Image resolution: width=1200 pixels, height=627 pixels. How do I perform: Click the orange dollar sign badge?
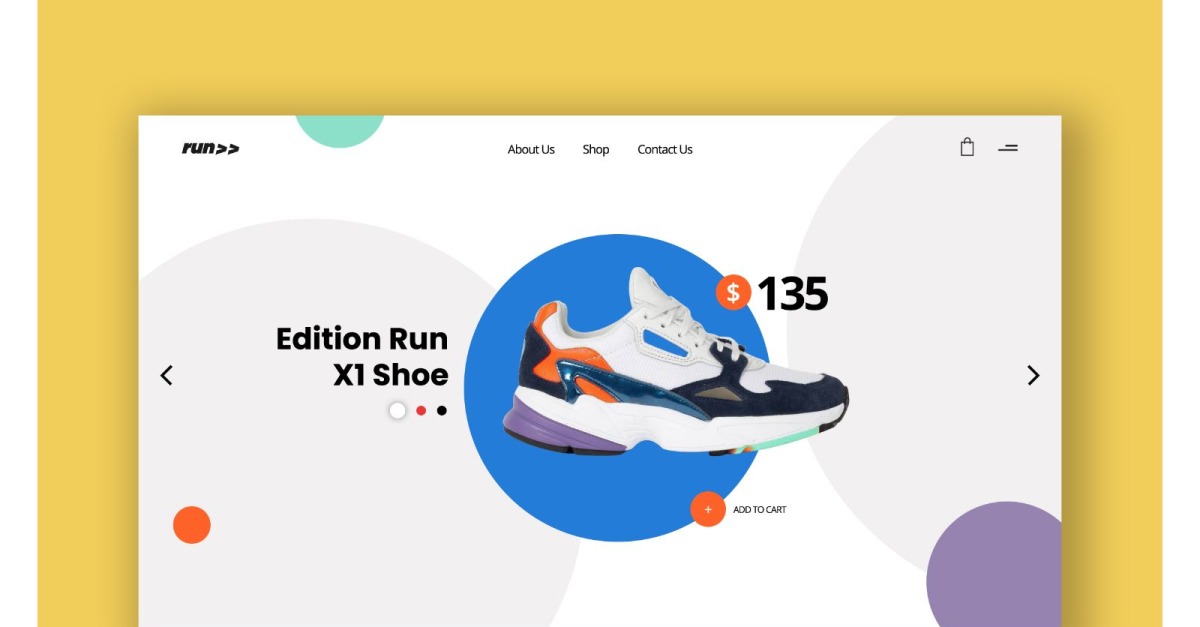pyautogui.click(x=733, y=292)
